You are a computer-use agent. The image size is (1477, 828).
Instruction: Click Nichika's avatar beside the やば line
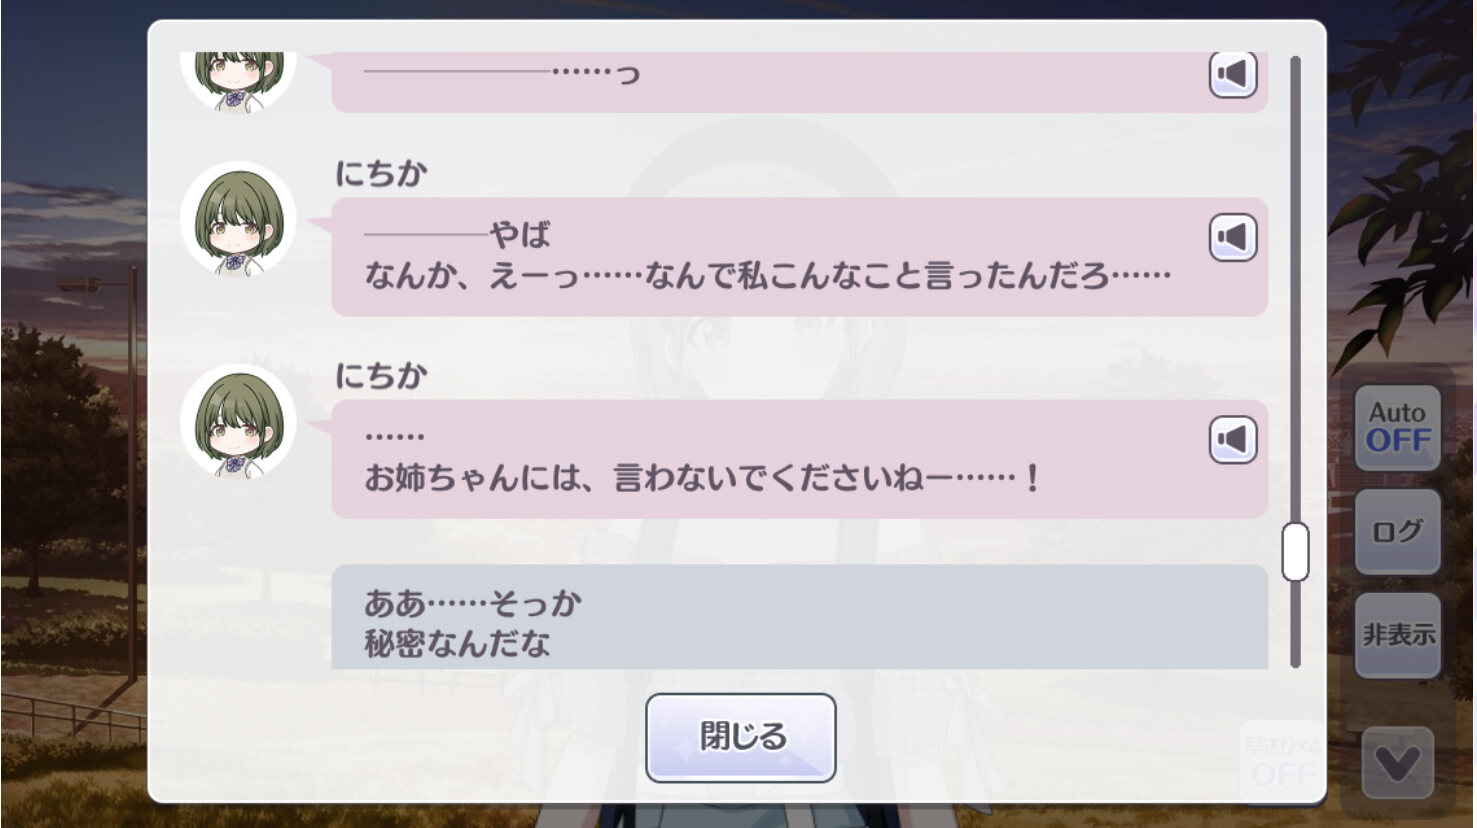tap(238, 219)
